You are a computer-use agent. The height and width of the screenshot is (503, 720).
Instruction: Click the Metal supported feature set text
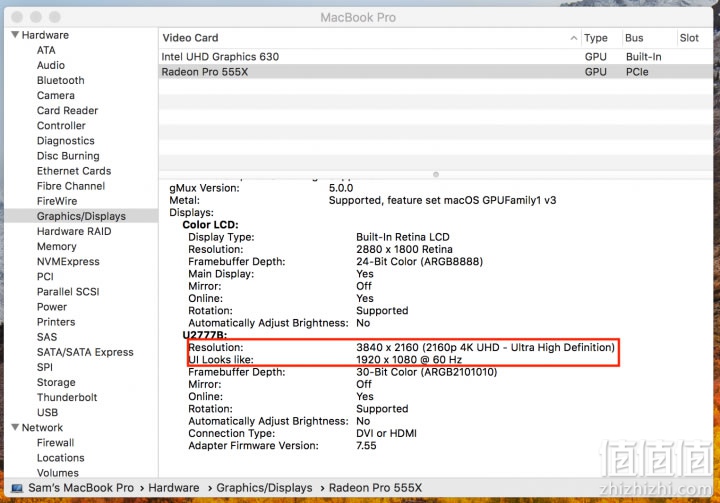coord(442,200)
